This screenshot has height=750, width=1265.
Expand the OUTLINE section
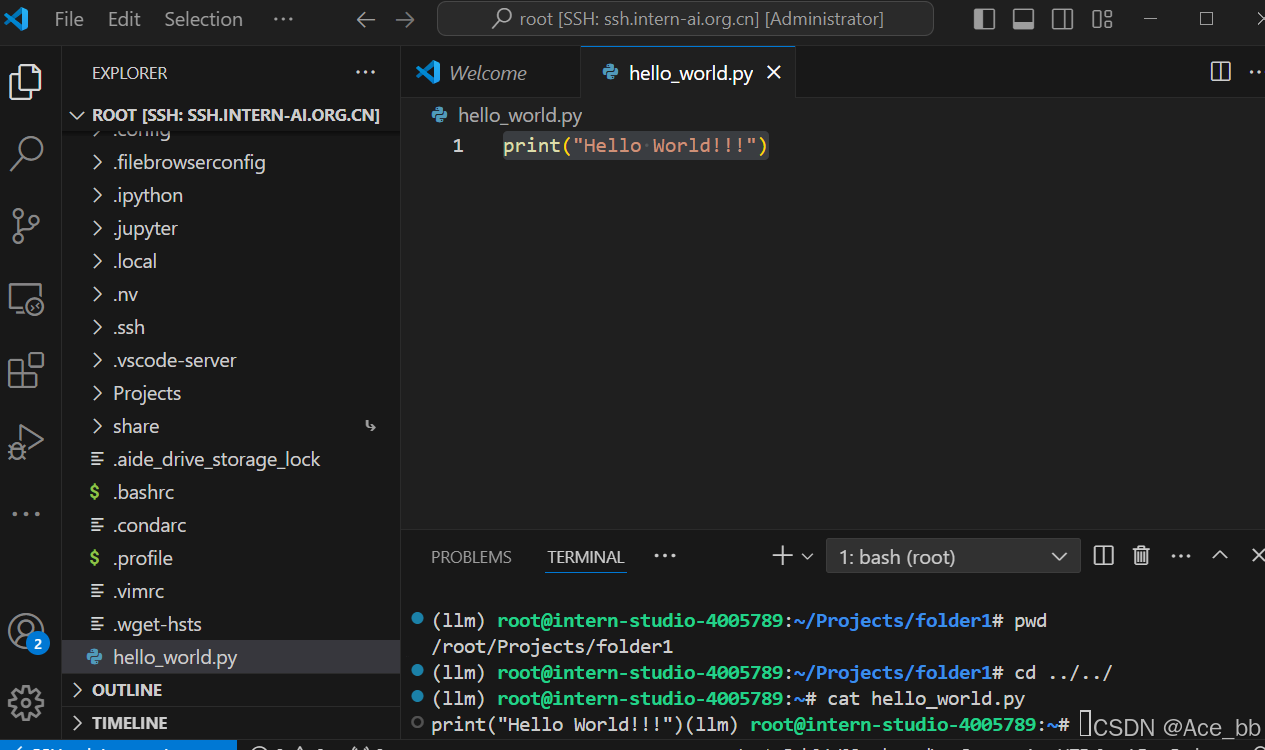[231, 690]
